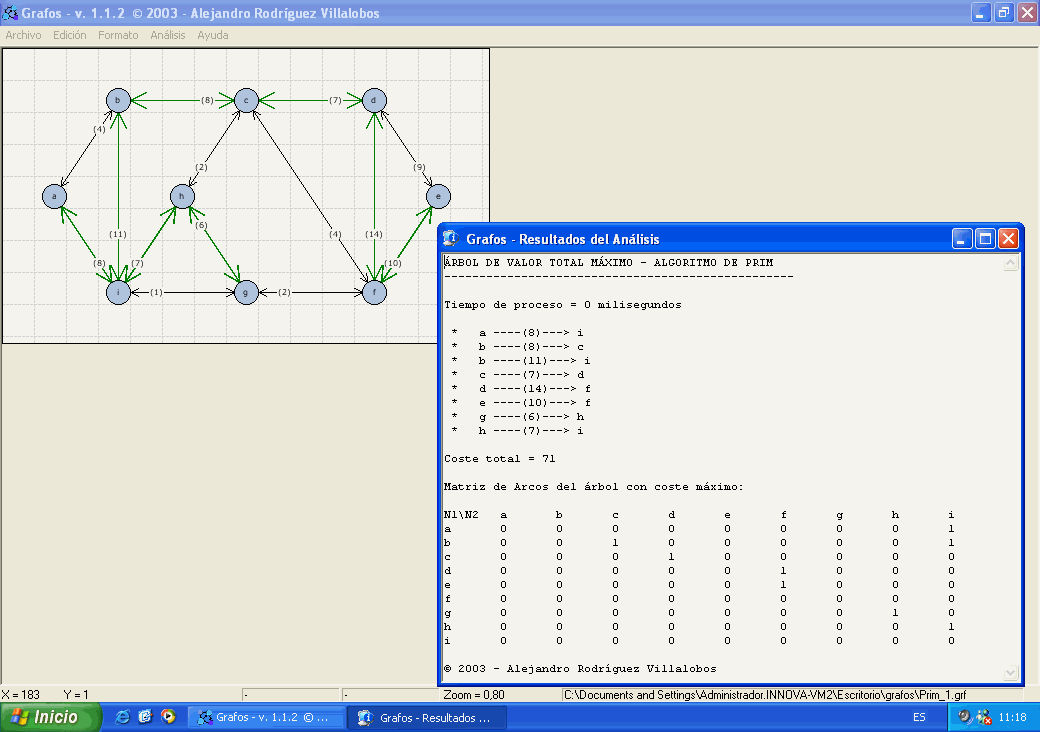Open the Inicio start menu
Image resolution: width=1040 pixels, height=732 pixels.
tap(51, 717)
